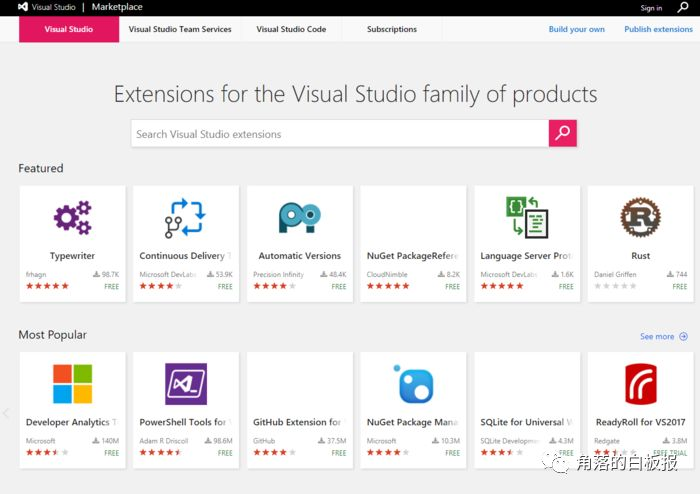
Task: Click the Rust extension logo
Action: tap(640, 218)
